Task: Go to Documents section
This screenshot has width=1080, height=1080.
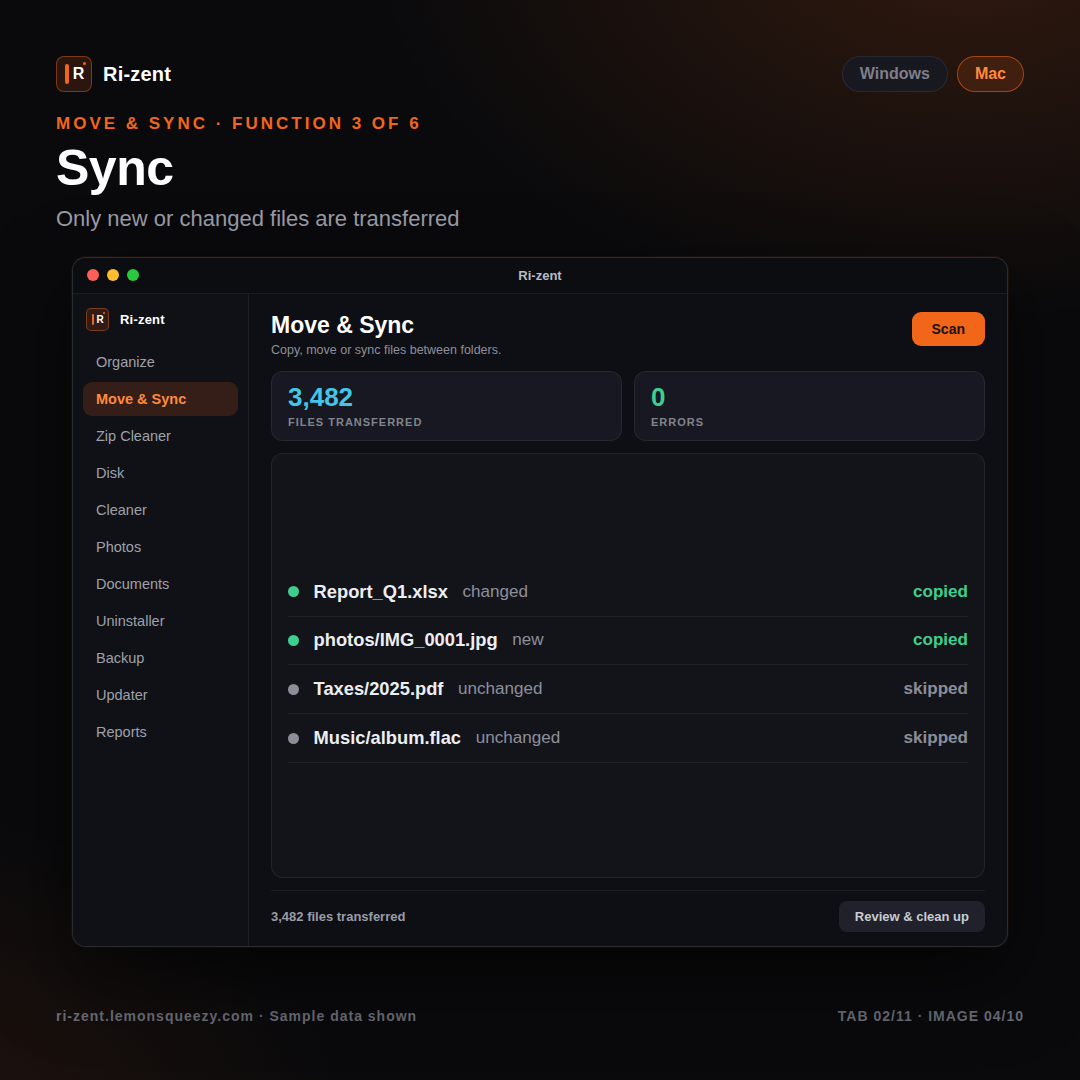Action: [x=160, y=584]
